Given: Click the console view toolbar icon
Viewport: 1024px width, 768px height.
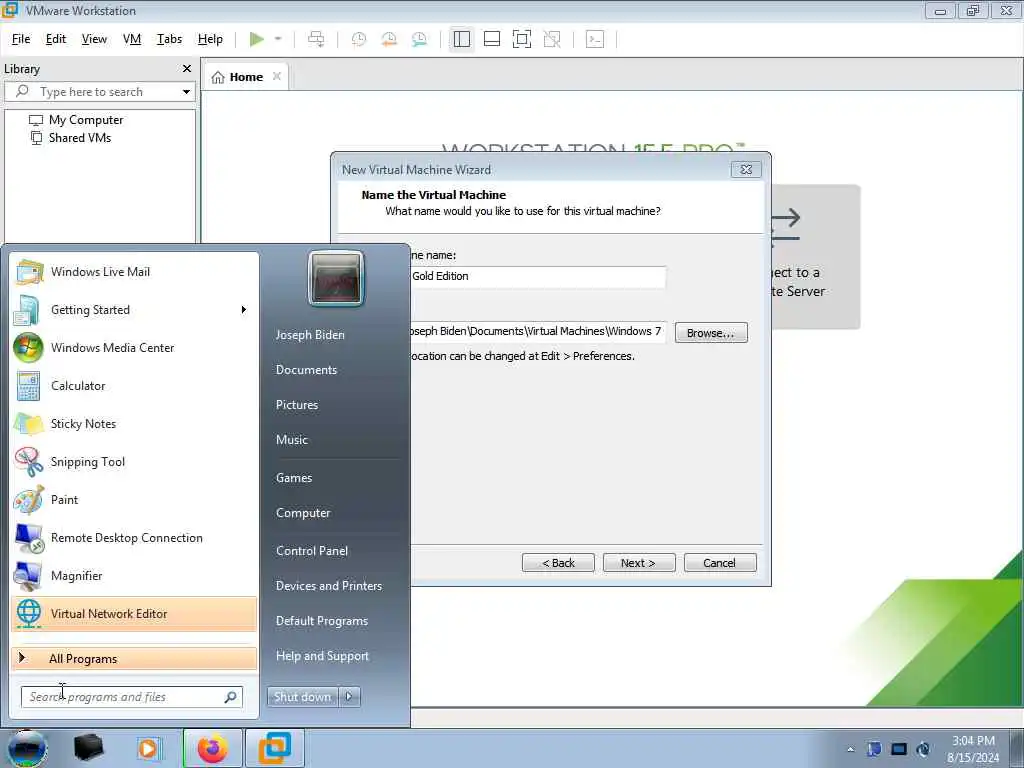Looking at the screenshot, I should 595,39.
